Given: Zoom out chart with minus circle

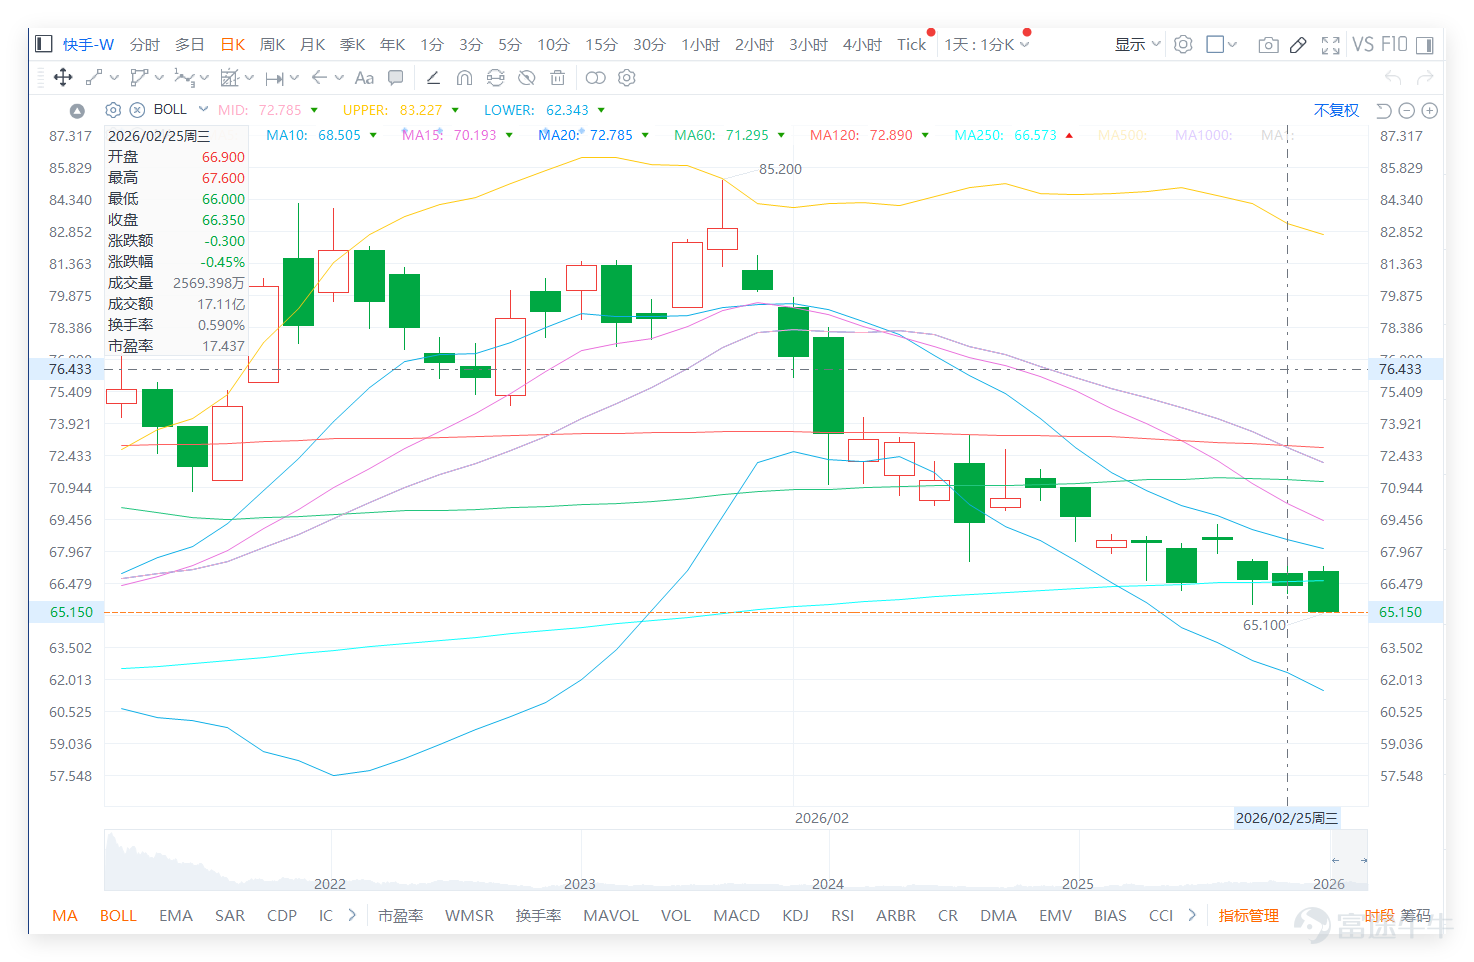Looking at the screenshot, I should click(x=1407, y=110).
